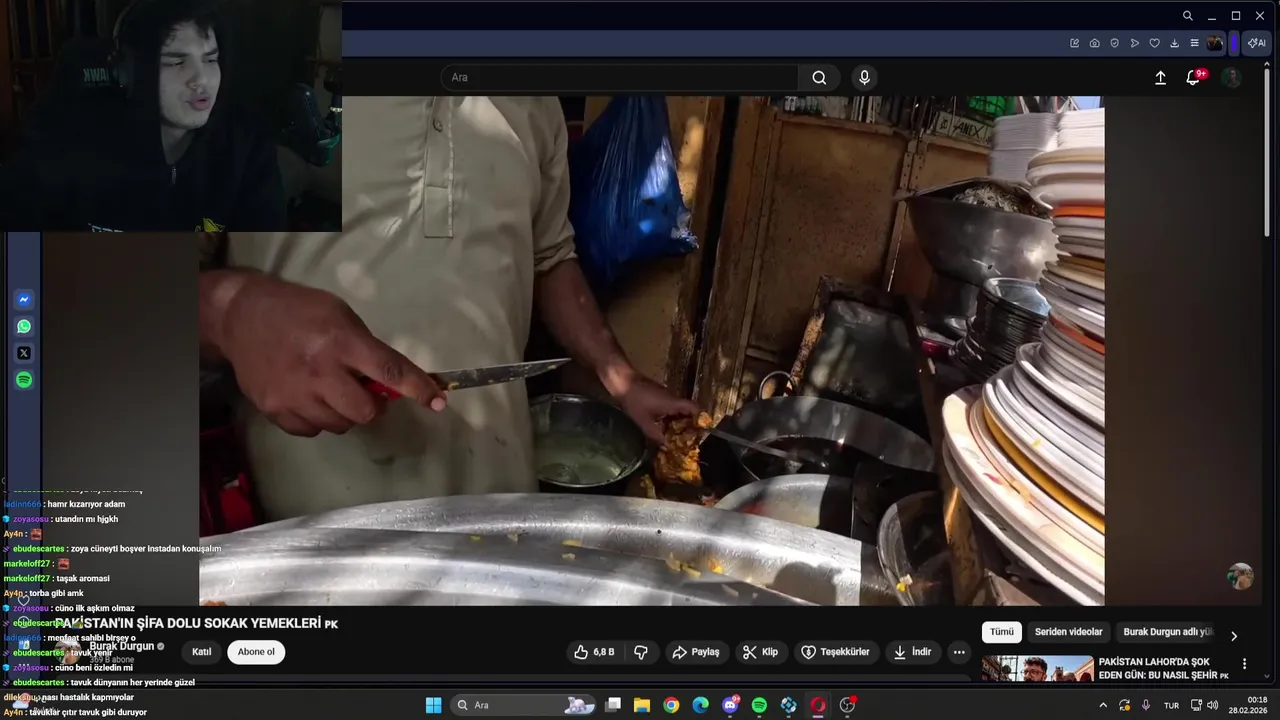The width and height of the screenshot is (1280, 720).
Task: Expand hidden system tray icons chevron
Action: tap(1103, 705)
